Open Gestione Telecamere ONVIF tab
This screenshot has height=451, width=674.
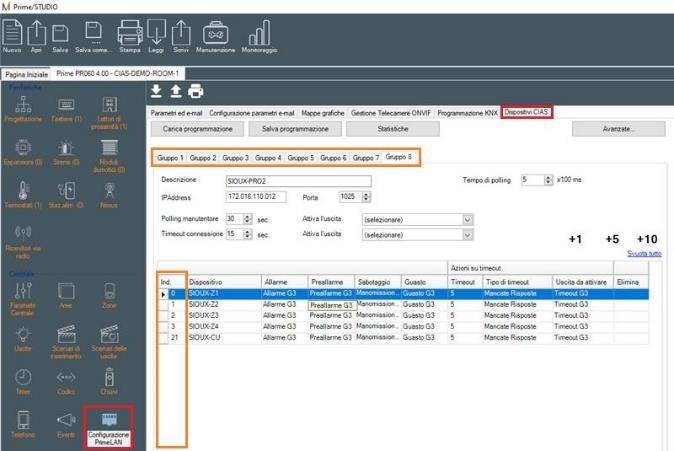coord(391,113)
